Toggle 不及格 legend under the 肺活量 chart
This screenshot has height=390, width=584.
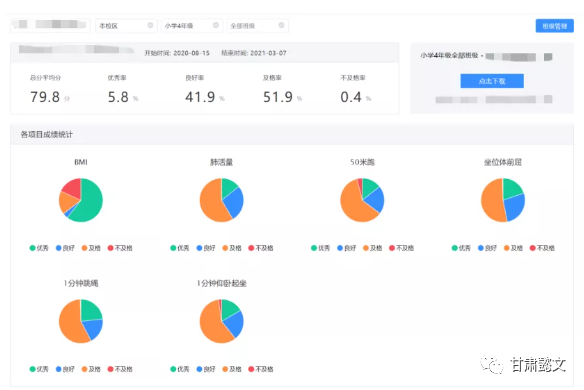pyautogui.click(x=261, y=248)
